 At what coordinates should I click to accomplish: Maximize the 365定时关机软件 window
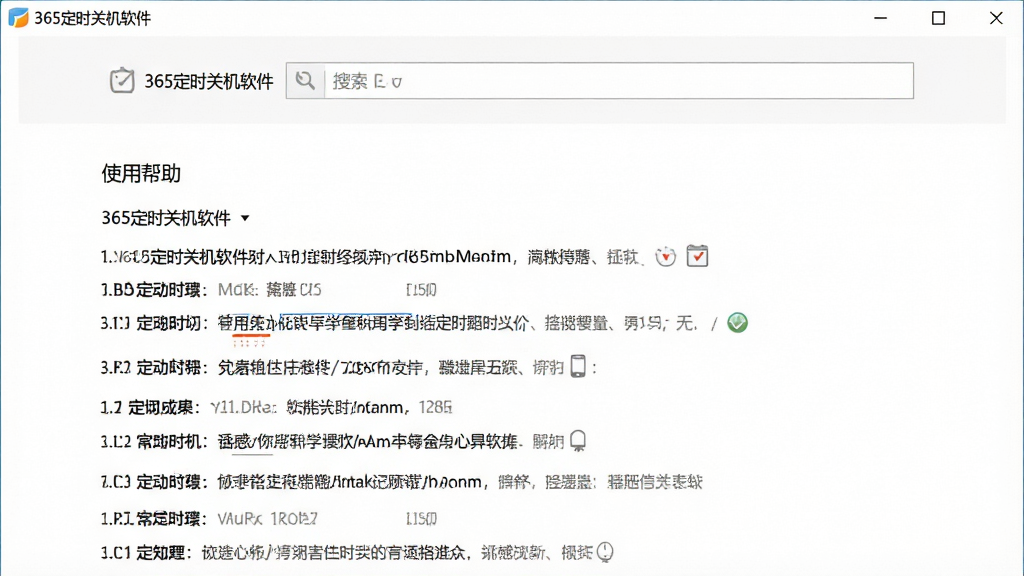(938, 18)
